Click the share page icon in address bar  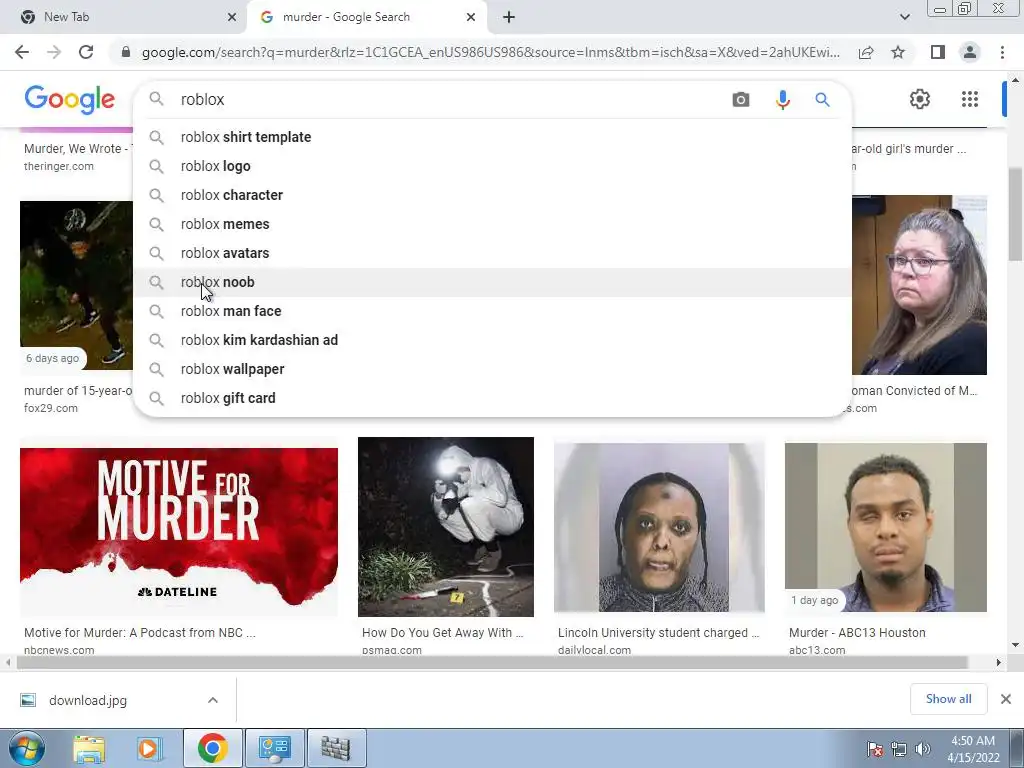click(866, 52)
